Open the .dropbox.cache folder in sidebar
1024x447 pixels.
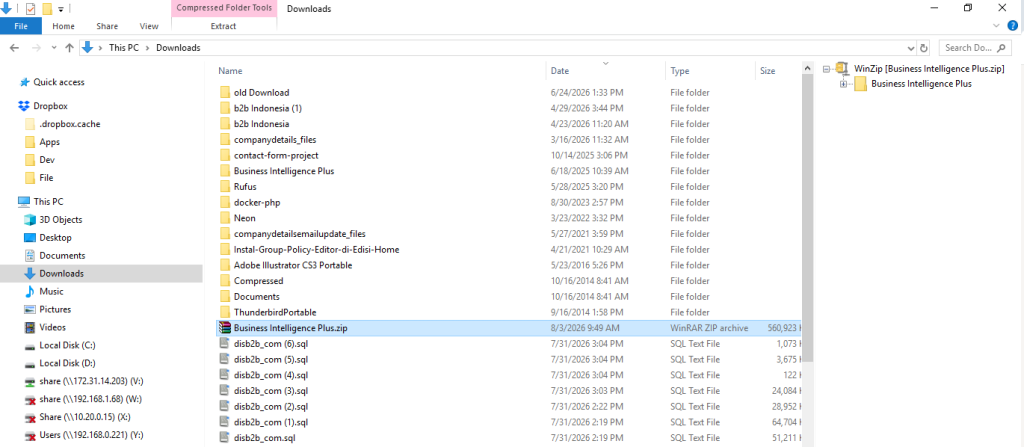click(x=70, y=124)
